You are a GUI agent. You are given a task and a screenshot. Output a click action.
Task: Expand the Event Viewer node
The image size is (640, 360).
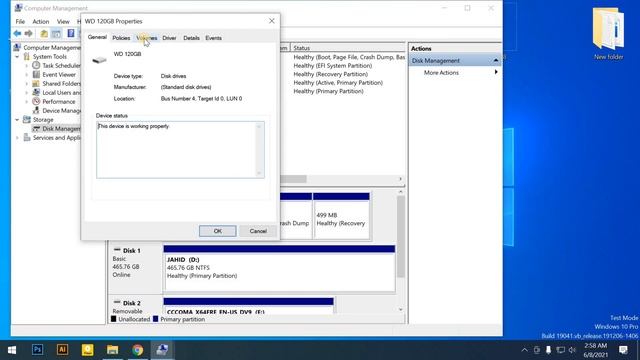27,75
